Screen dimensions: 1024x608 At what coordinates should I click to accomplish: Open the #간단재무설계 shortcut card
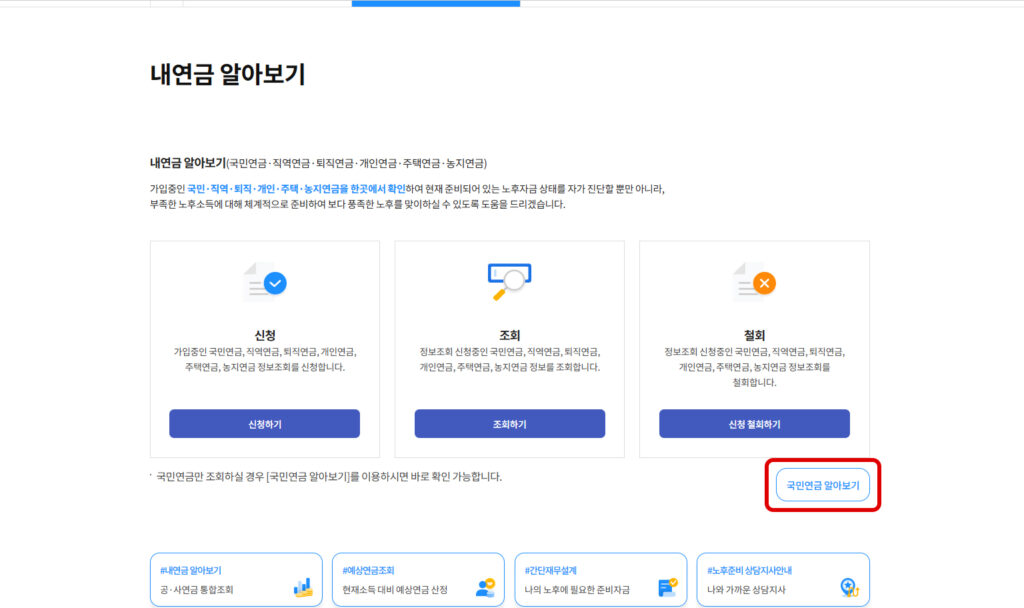pos(601,579)
